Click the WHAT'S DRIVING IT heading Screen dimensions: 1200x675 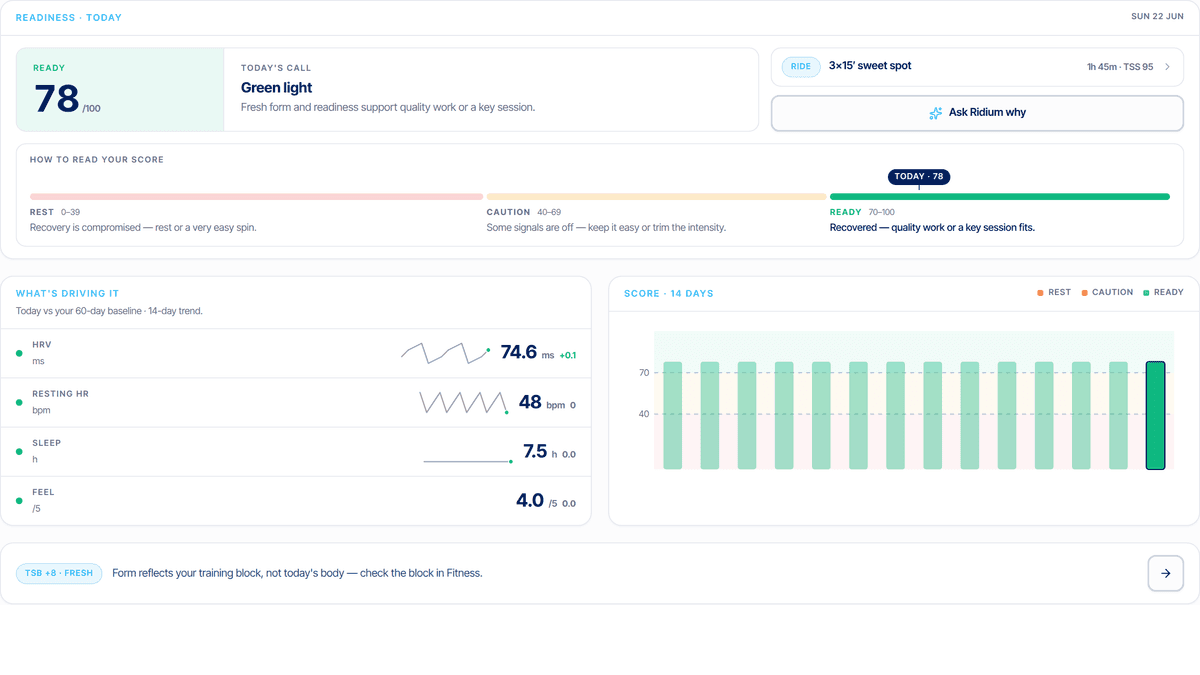pos(68,293)
